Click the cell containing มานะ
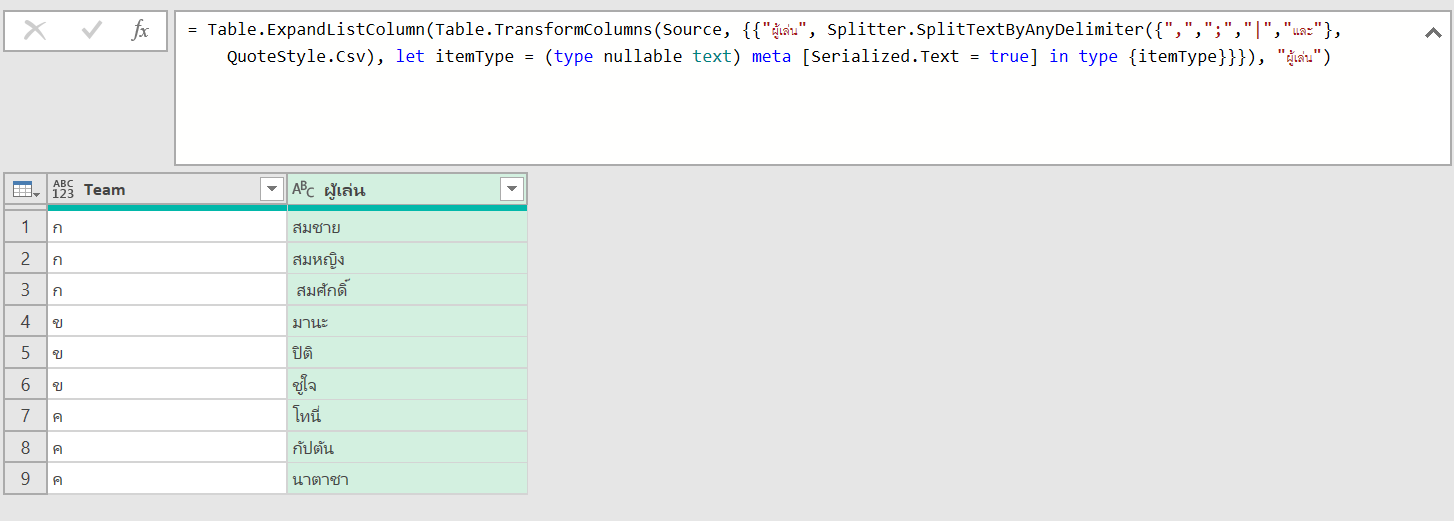This screenshot has height=521, width=1454. coord(407,322)
